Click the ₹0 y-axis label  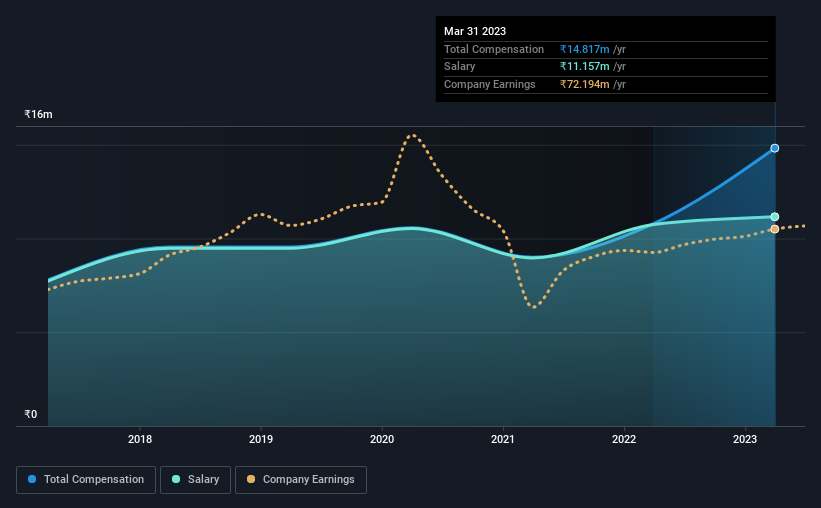pyautogui.click(x=31, y=414)
